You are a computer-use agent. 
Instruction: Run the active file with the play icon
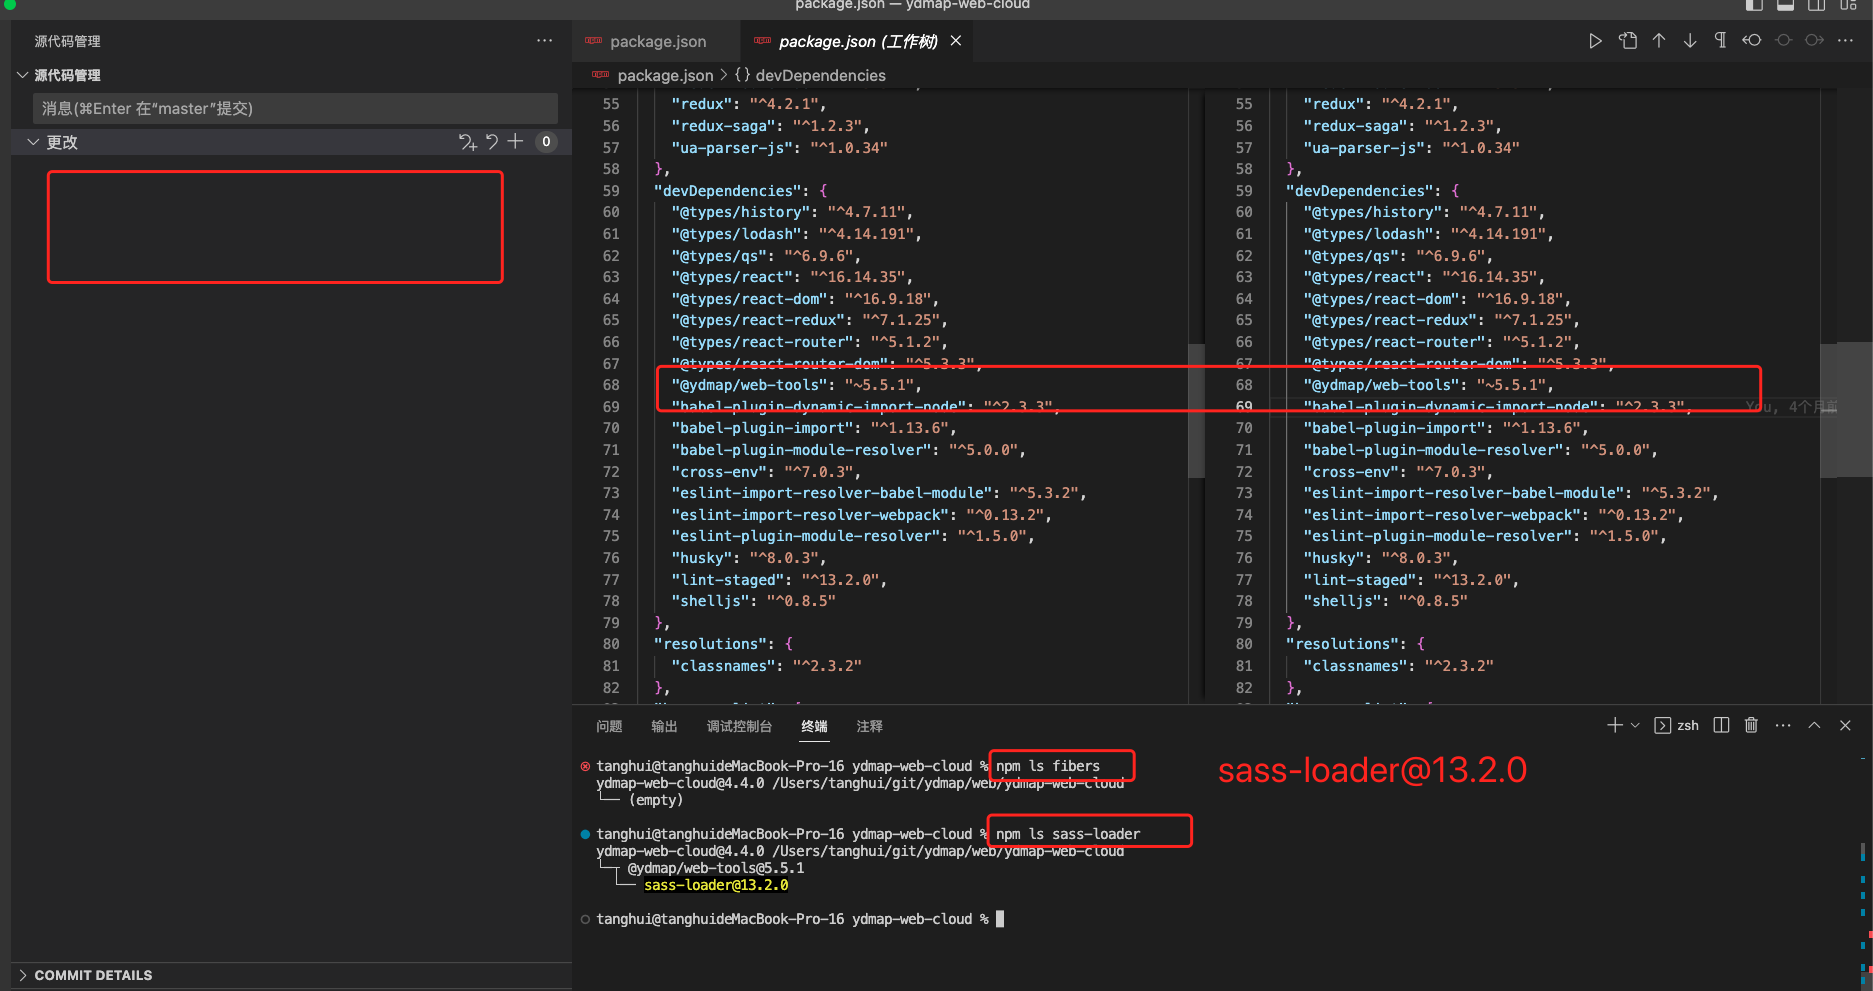[x=1596, y=40]
